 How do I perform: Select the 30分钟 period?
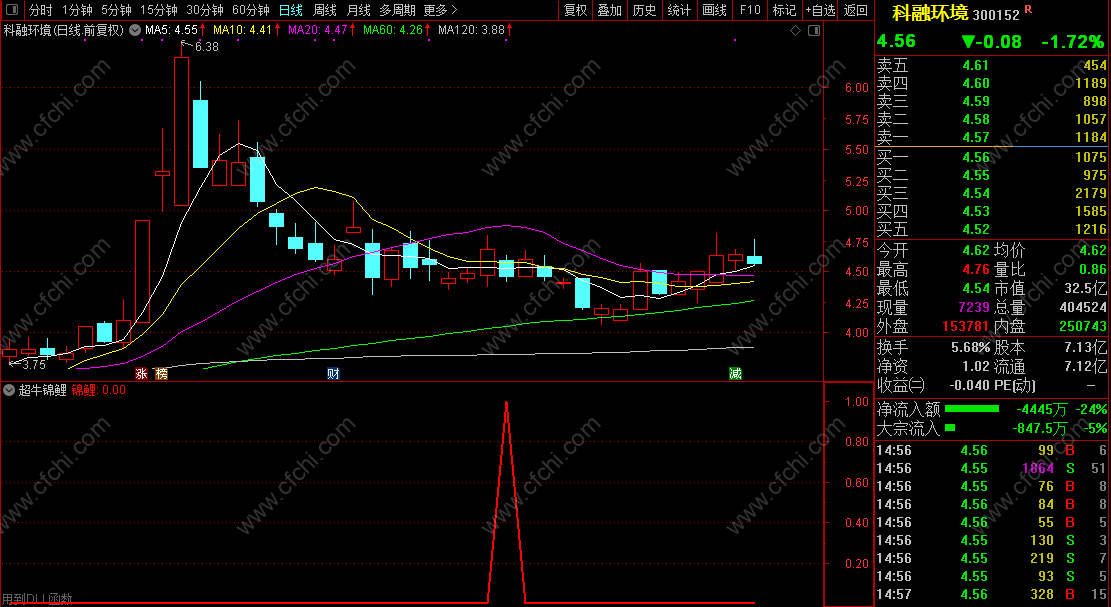point(205,10)
